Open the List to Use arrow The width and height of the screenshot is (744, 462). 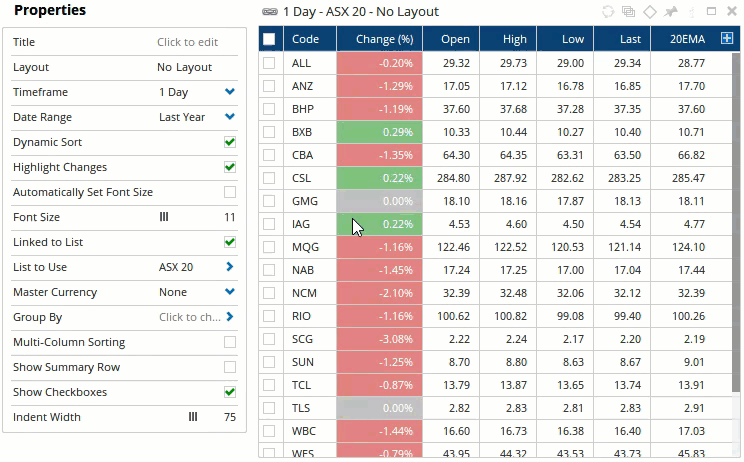pos(230,267)
